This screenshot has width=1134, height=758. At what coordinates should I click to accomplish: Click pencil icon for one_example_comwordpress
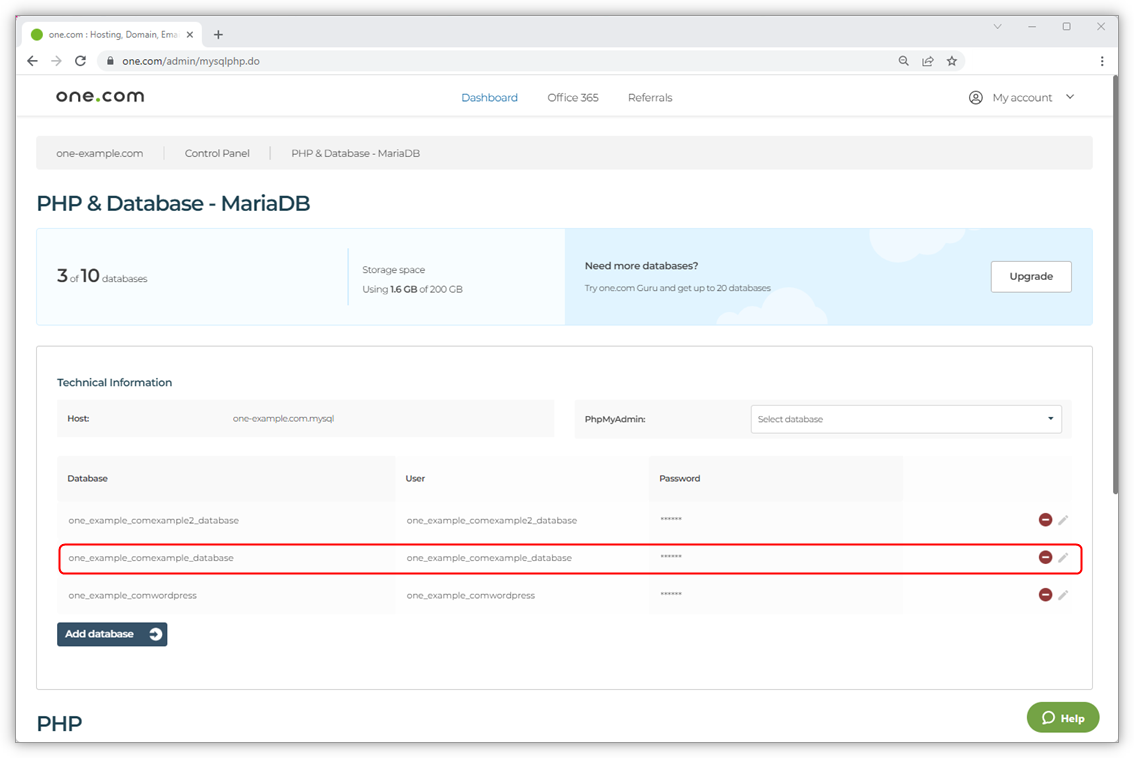coord(1063,595)
